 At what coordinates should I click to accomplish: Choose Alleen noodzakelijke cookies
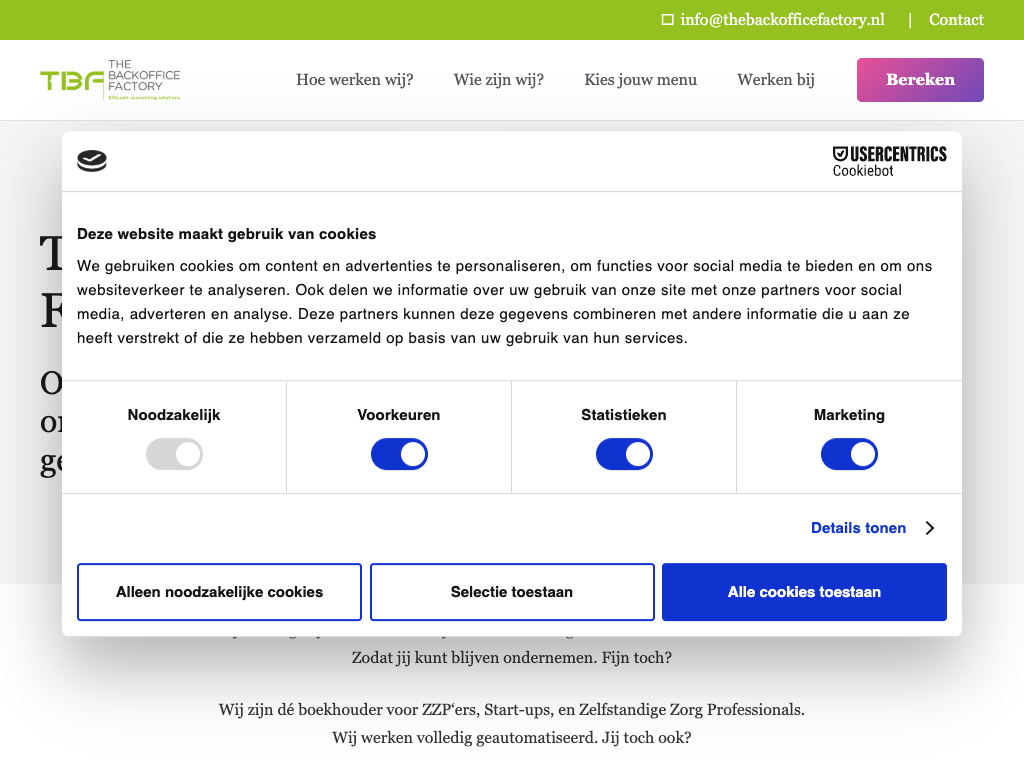219,592
